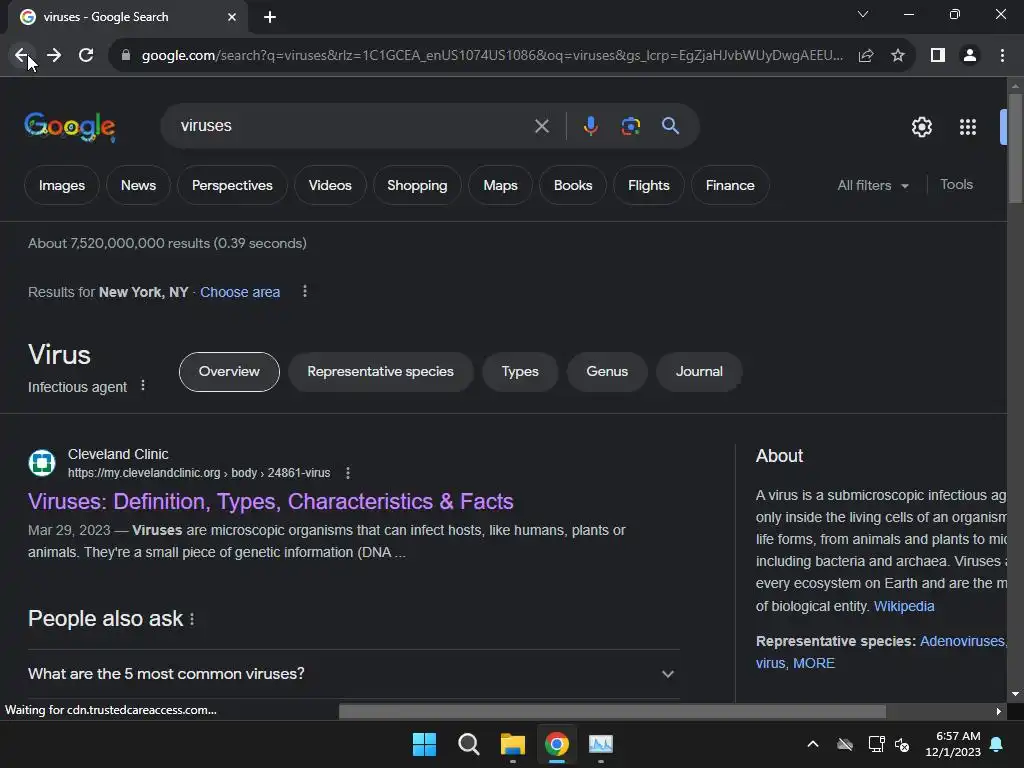Image resolution: width=1024 pixels, height=768 pixels.
Task: Open search Tools options
Action: 956,185
